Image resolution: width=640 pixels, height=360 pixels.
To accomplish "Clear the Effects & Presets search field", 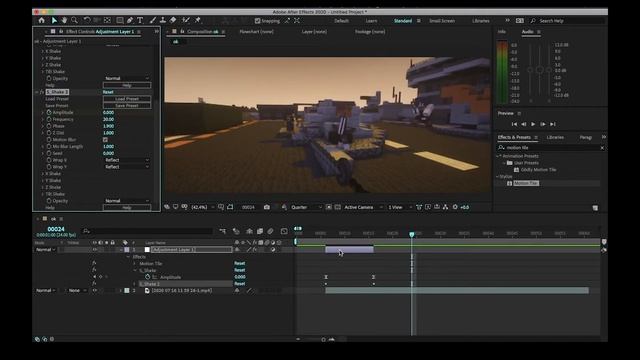I will [x=602, y=148].
